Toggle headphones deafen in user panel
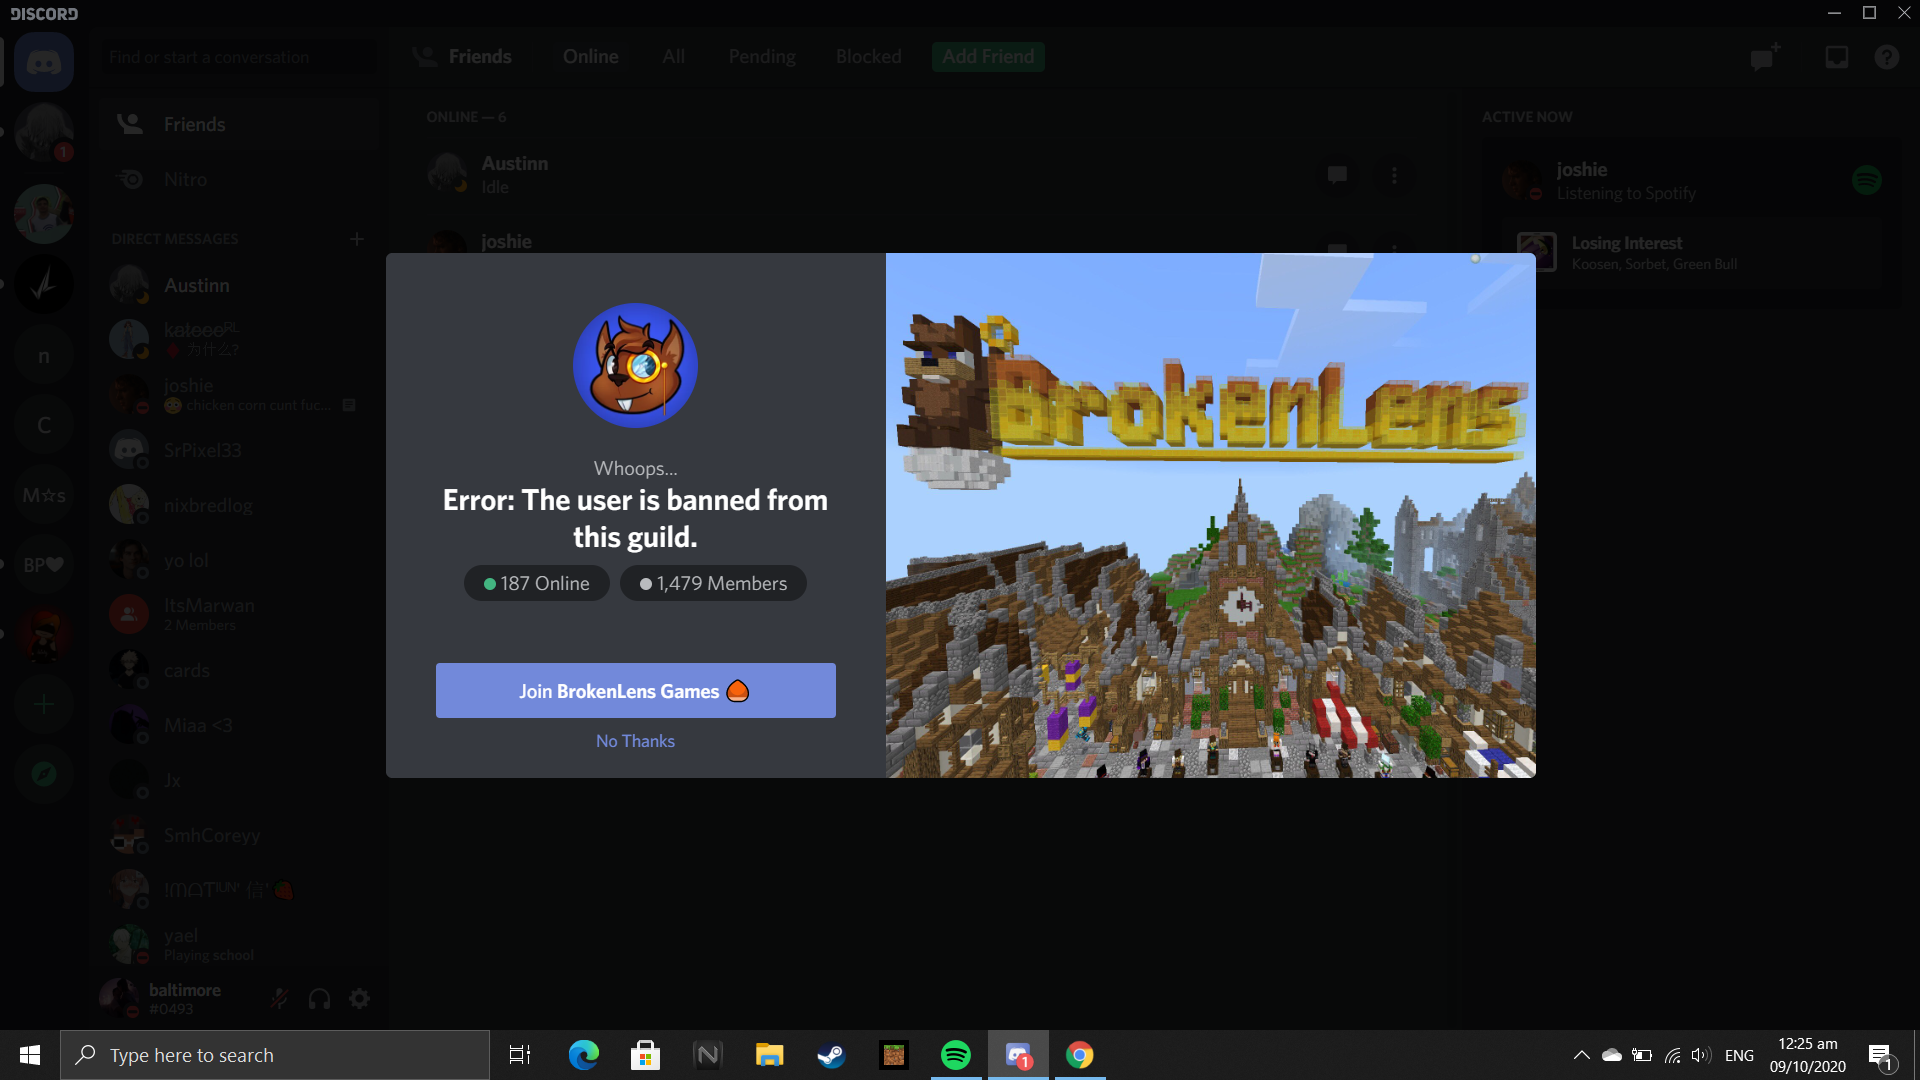The height and width of the screenshot is (1080, 1920). pyautogui.click(x=319, y=998)
